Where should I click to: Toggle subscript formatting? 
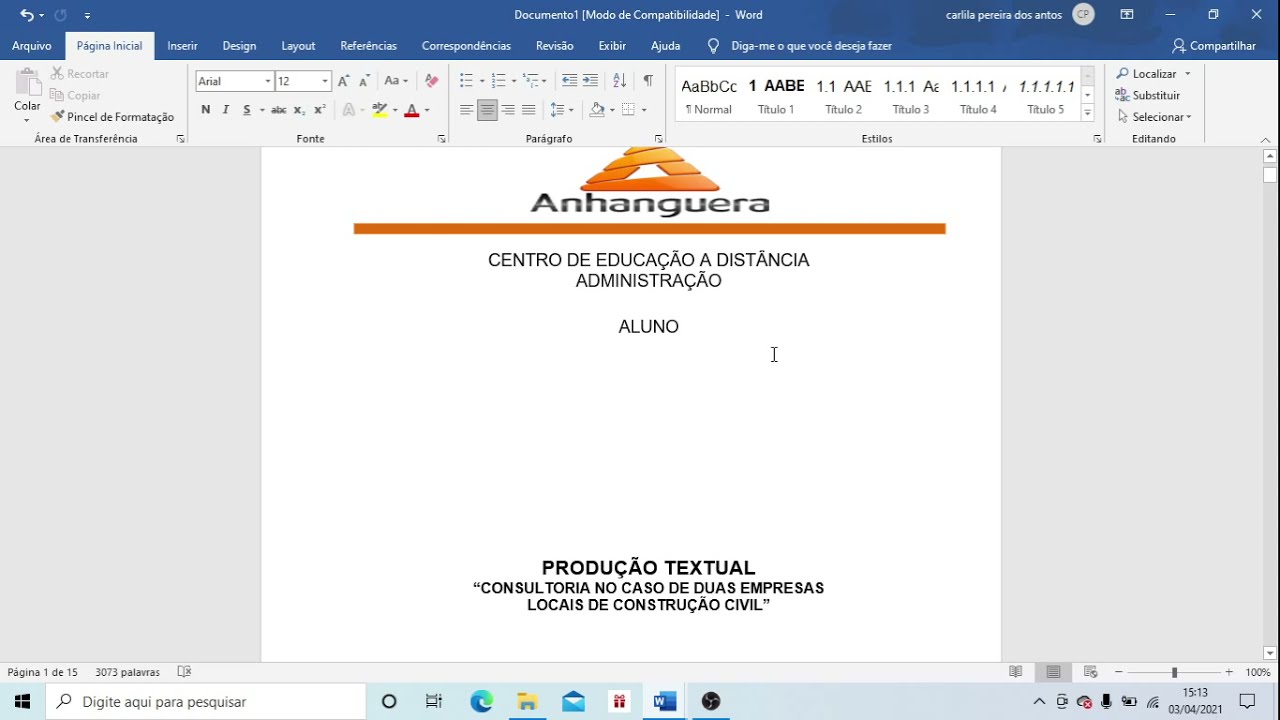pyautogui.click(x=299, y=110)
